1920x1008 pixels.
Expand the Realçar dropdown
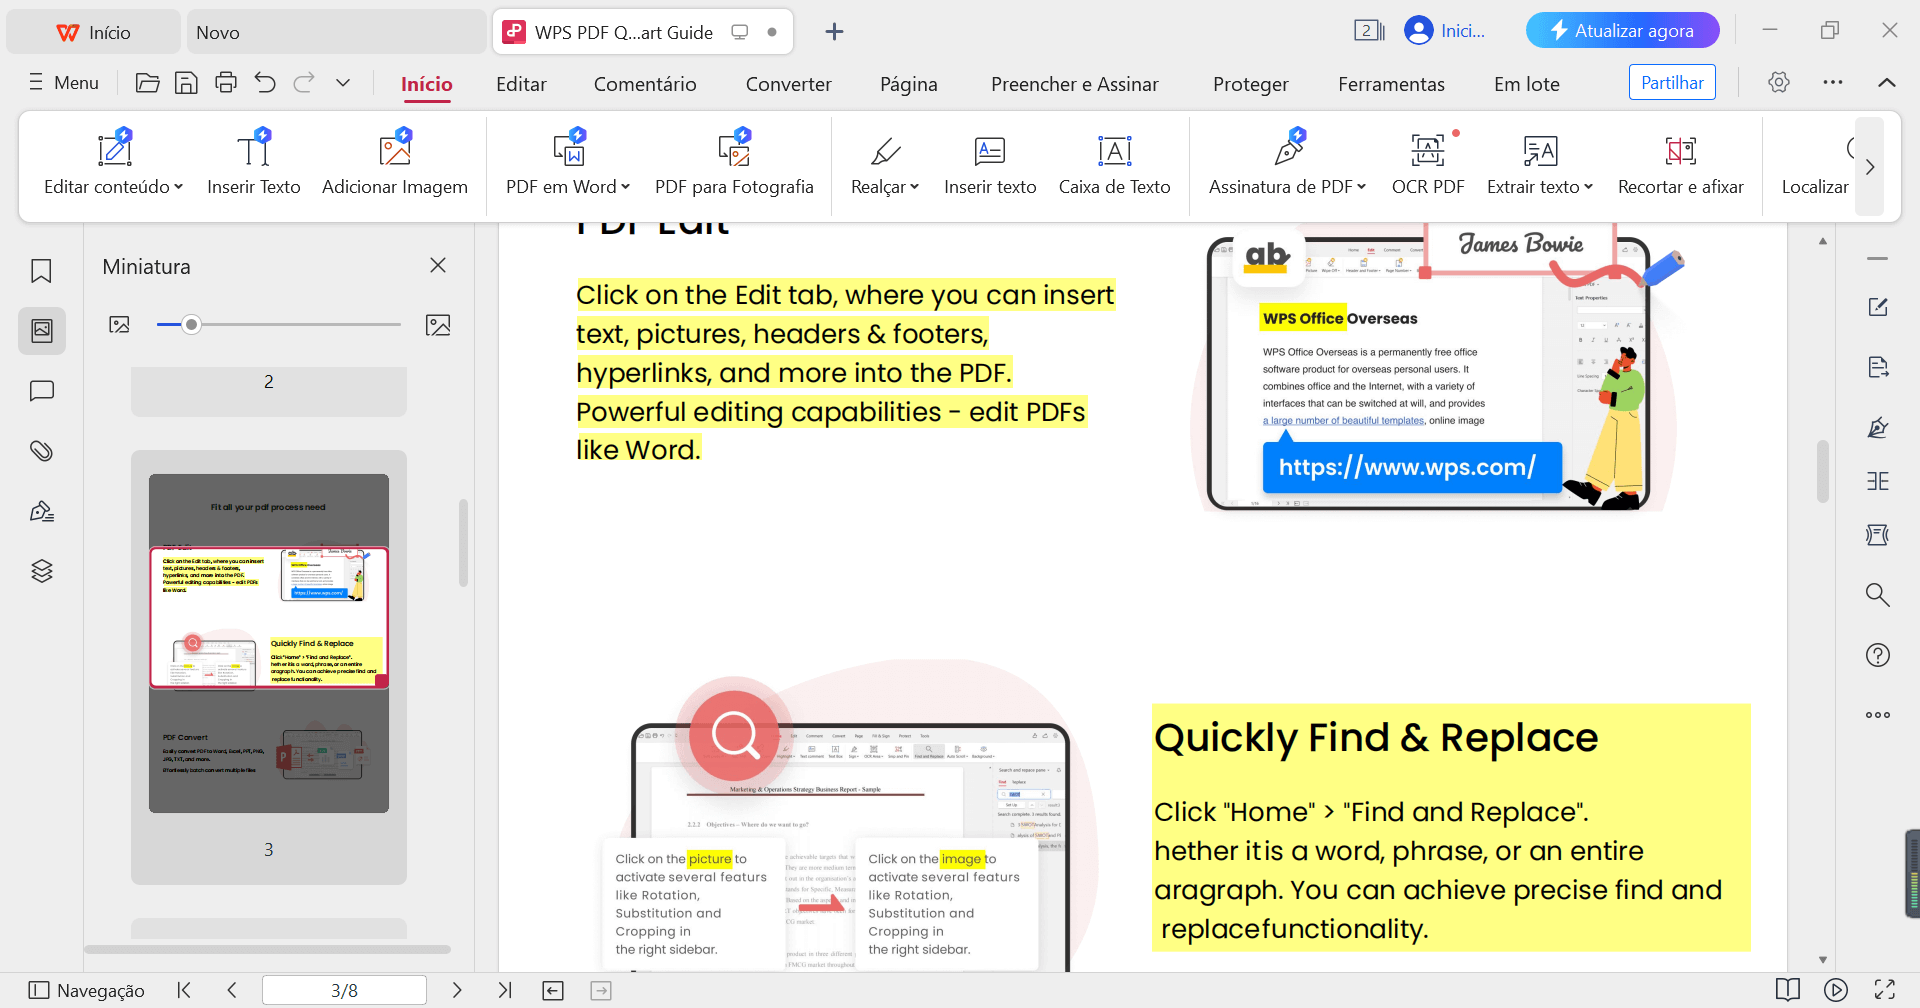pyautogui.click(x=912, y=187)
